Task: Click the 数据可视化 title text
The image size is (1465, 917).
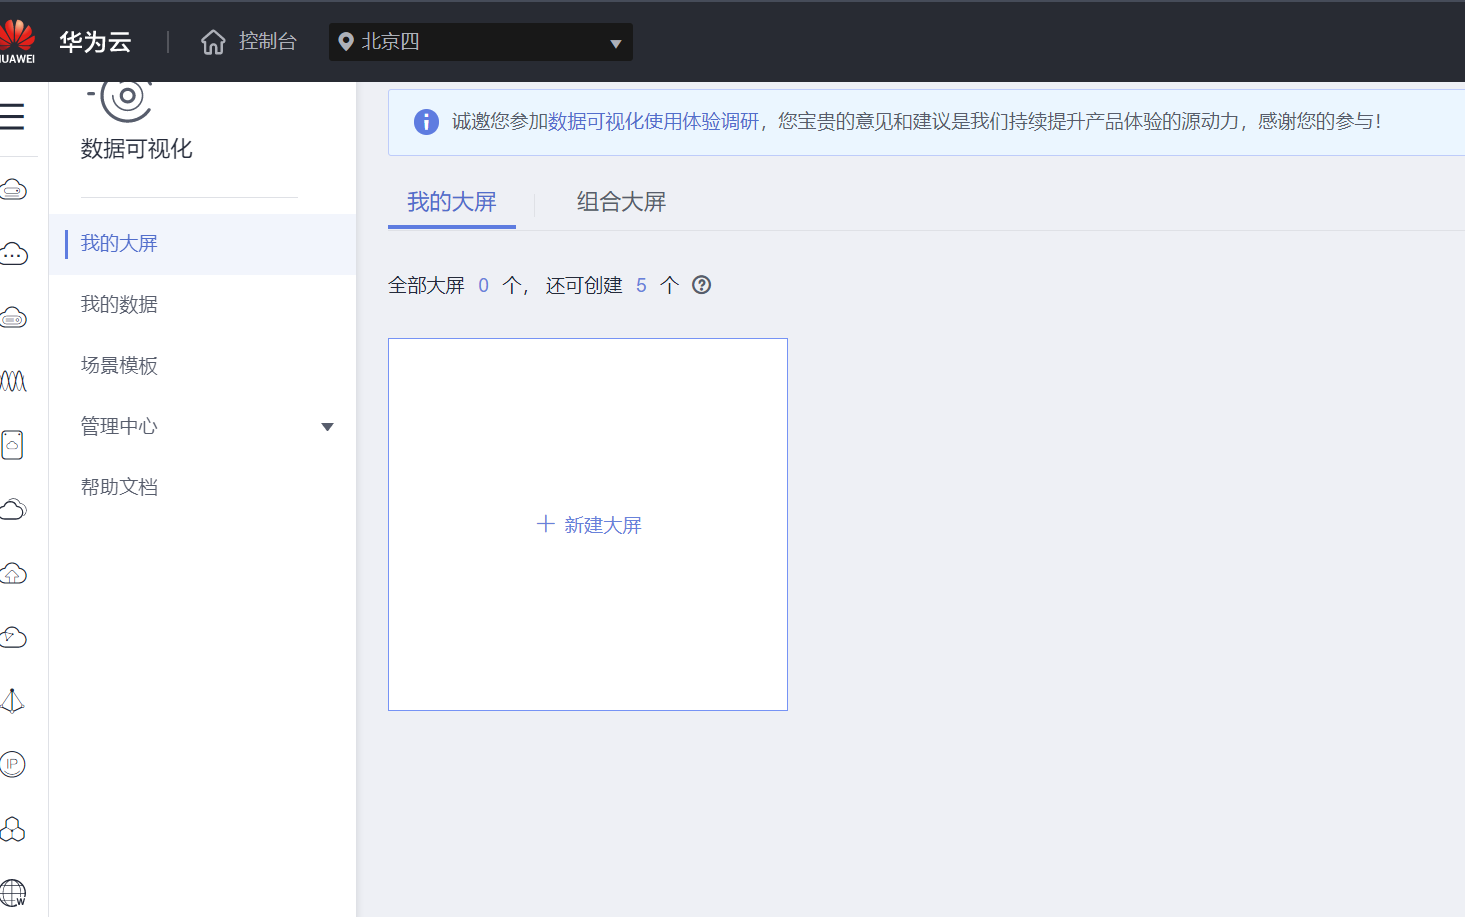Action: pyautogui.click(x=137, y=149)
